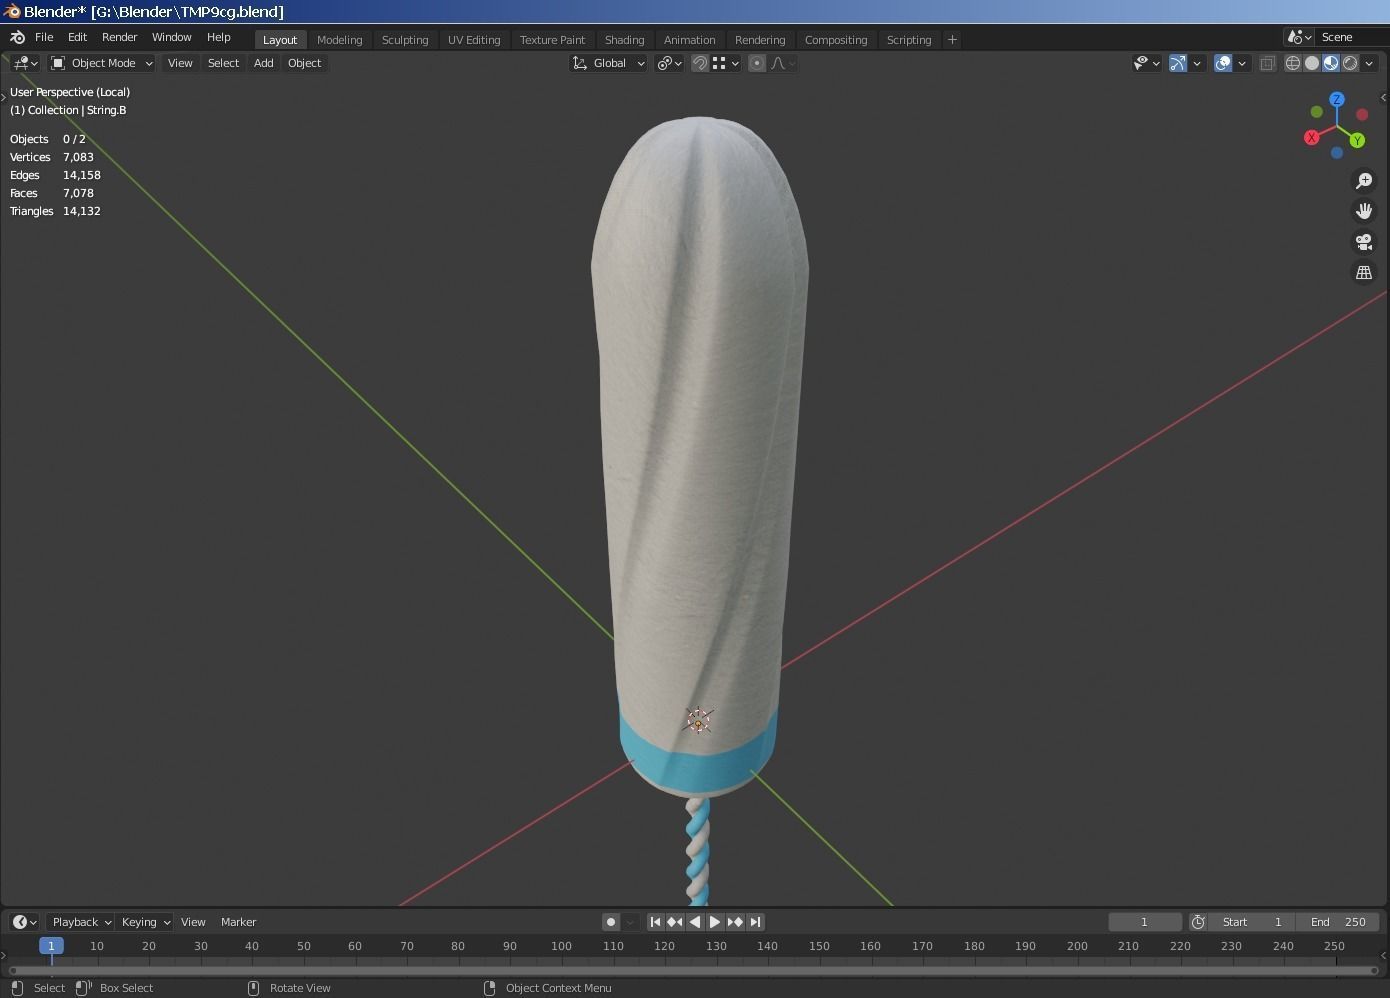Image resolution: width=1390 pixels, height=998 pixels.
Task: Toggle viewport overlays
Action: [1223, 63]
